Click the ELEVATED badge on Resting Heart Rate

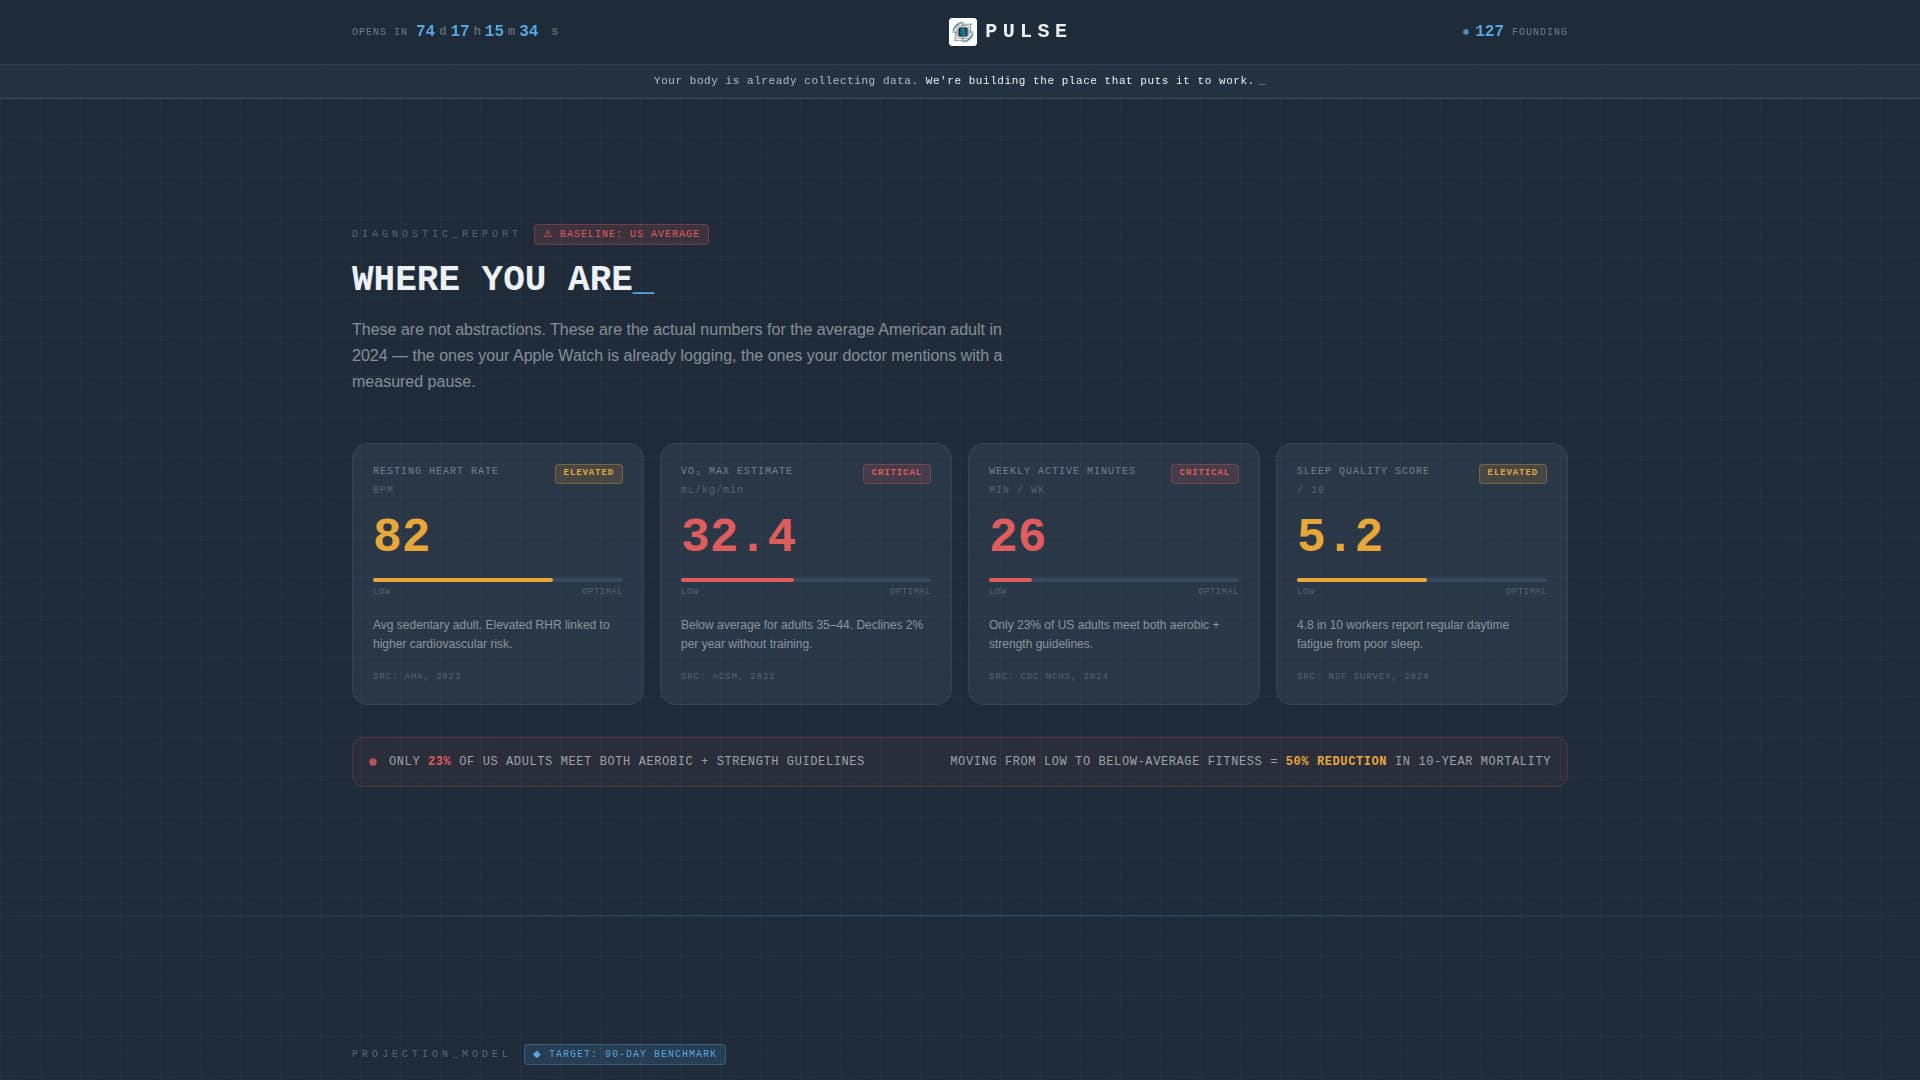coord(589,473)
